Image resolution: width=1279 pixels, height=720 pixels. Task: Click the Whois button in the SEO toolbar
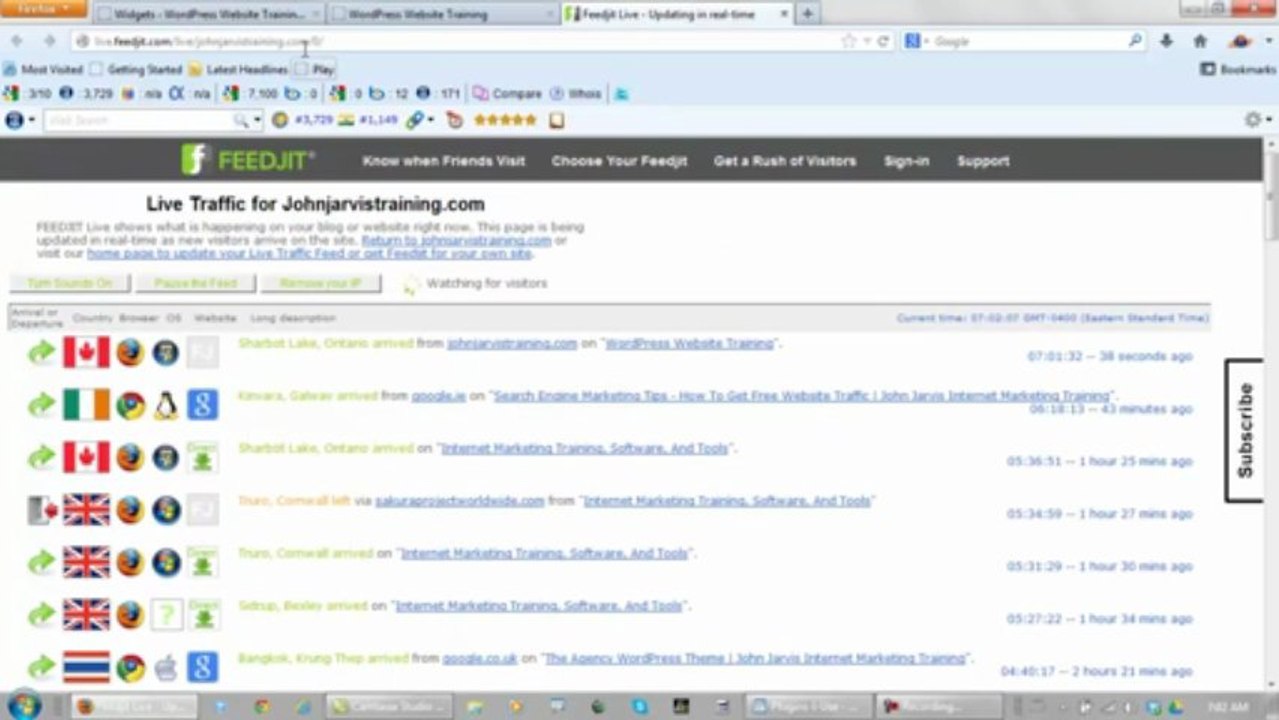pos(575,94)
